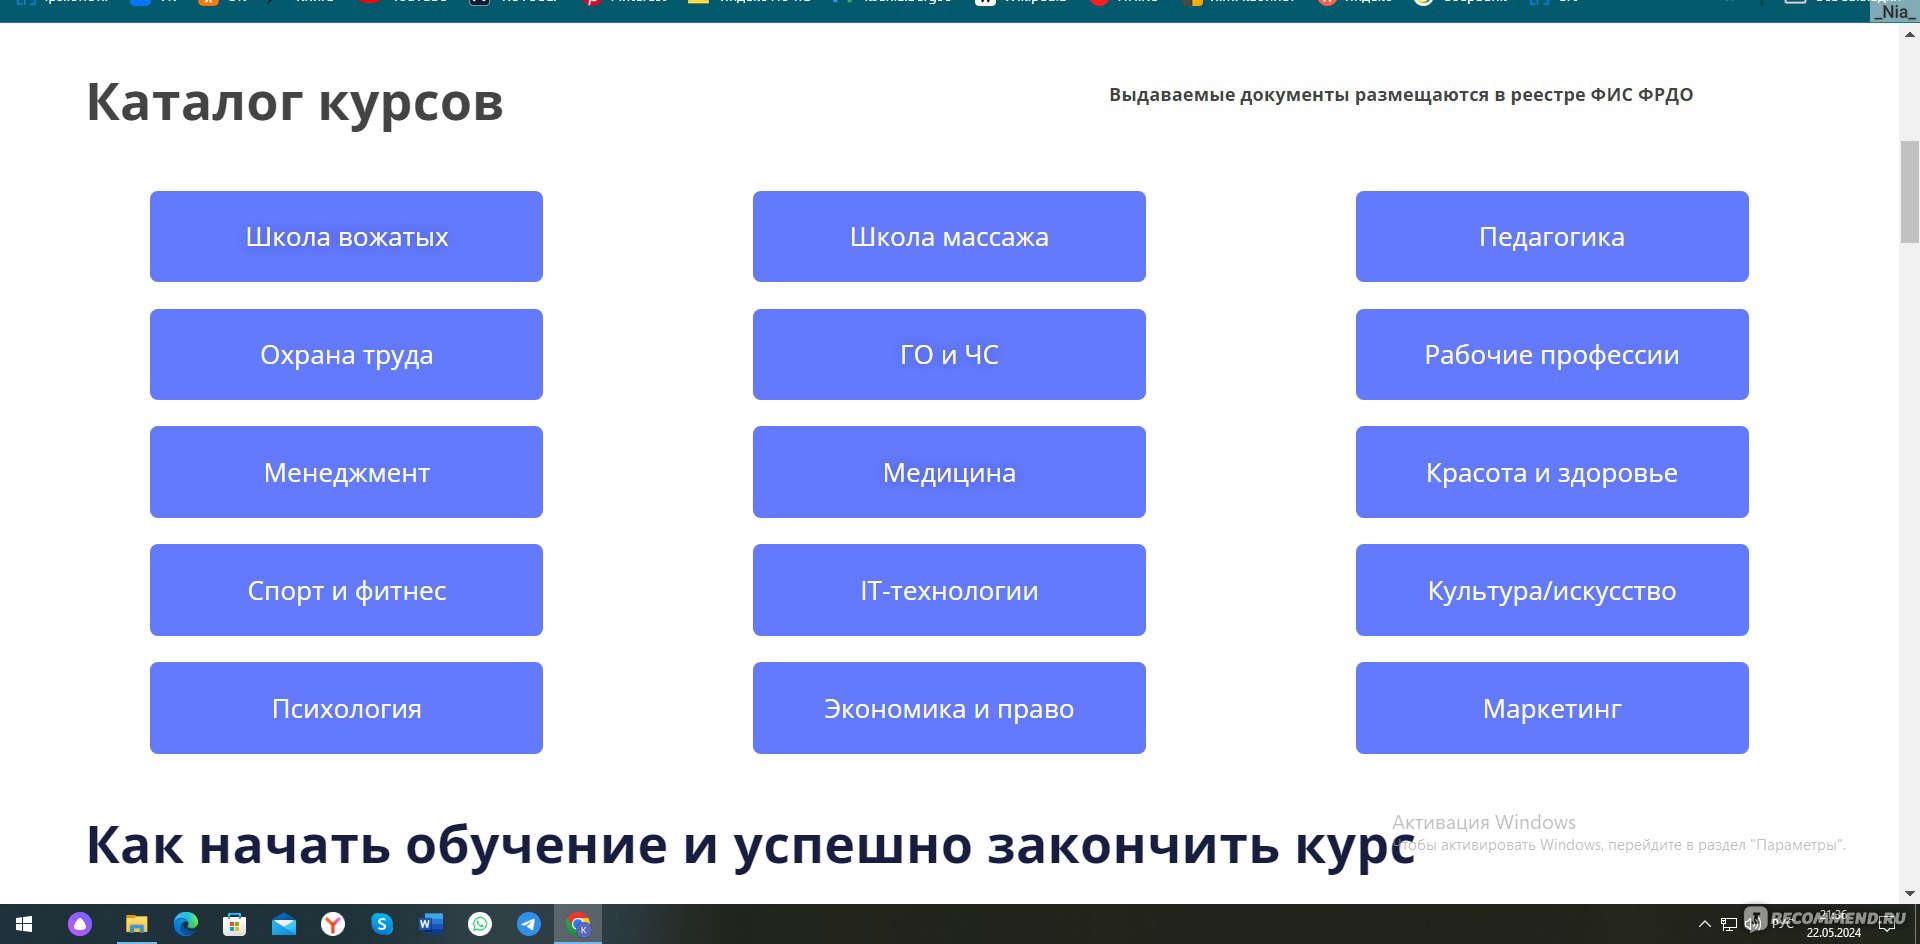This screenshot has width=1920, height=944.
Task: Open network status tray icon
Action: point(1729,924)
